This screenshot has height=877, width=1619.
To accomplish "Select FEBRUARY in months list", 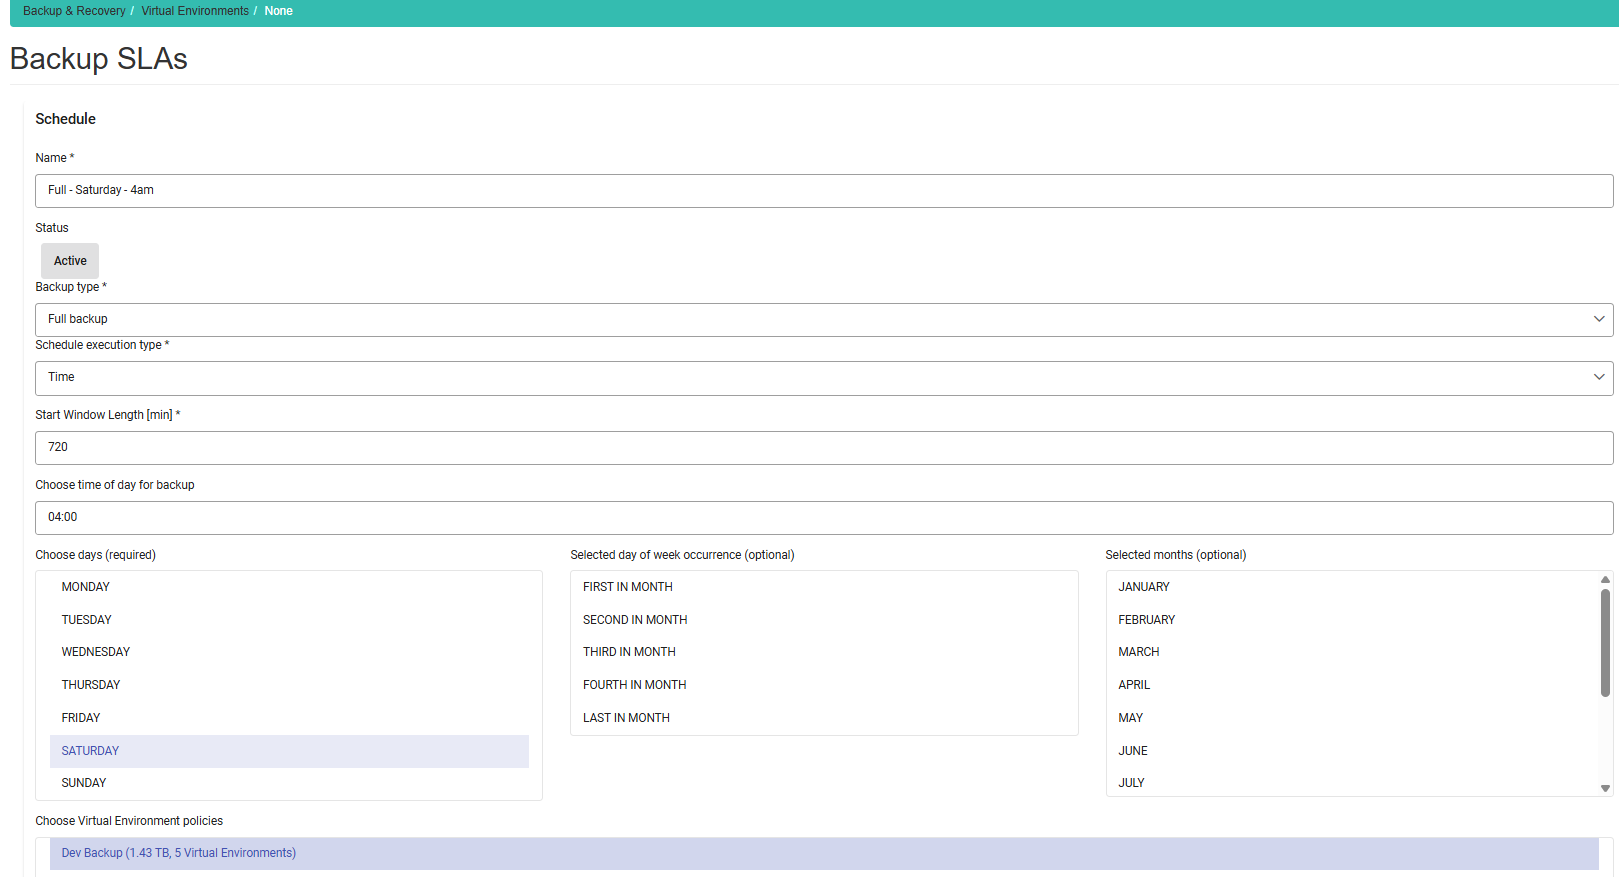I will point(1352,620).
